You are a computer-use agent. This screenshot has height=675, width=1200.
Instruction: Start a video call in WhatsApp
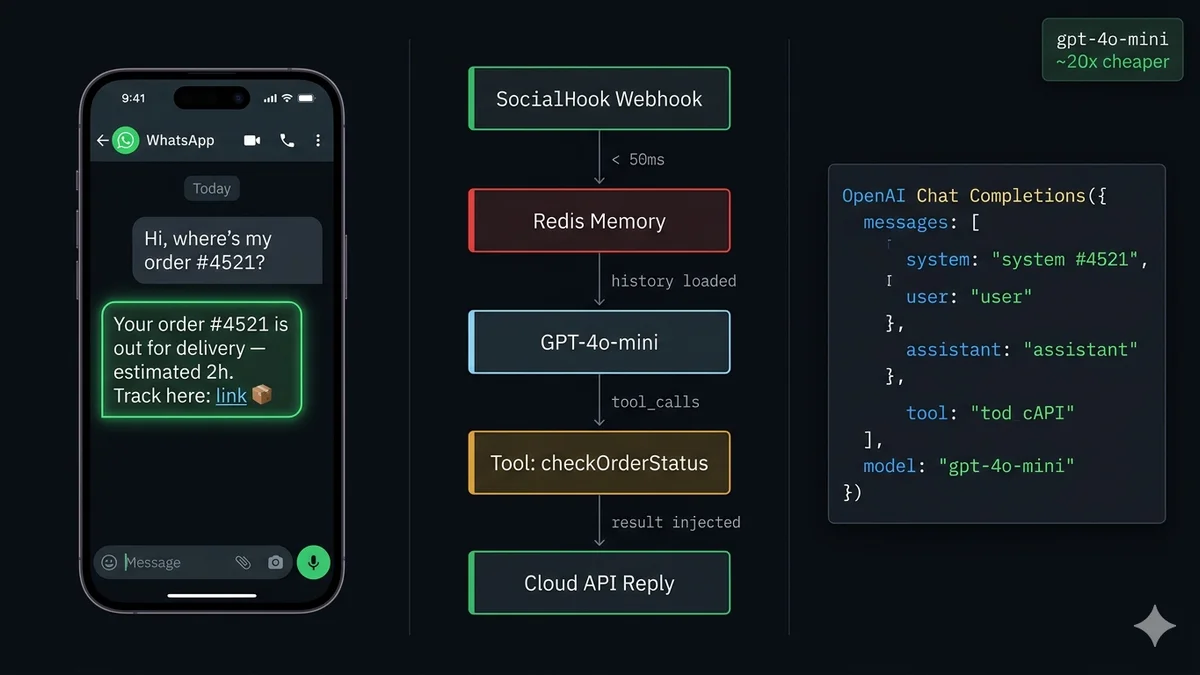pyautogui.click(x=252, y=141)
